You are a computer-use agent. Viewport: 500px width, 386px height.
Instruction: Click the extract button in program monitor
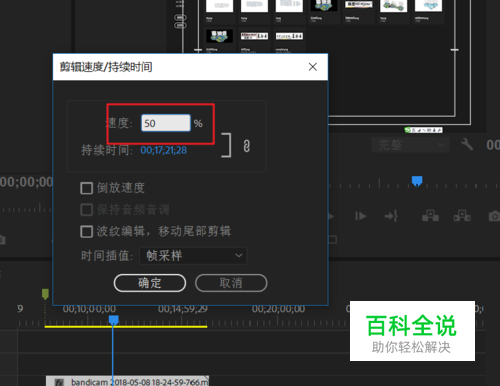(x=462, y=216)
